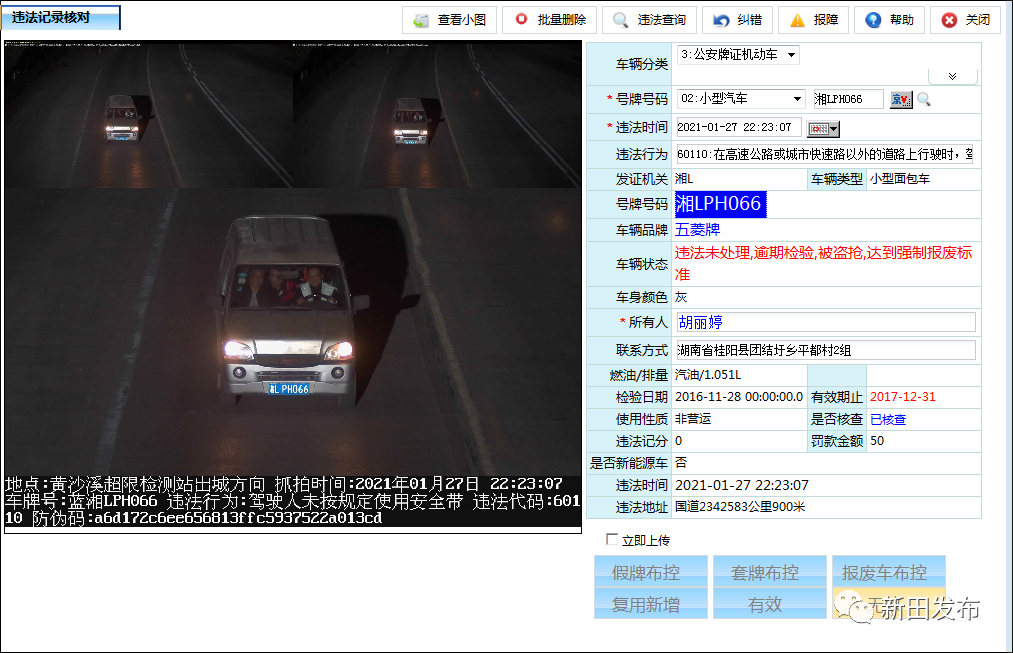The width and height of the screenshot is (1013, 653).
Task: Expand the double-chevron below 车辆分类
Action: pos(952,76)
